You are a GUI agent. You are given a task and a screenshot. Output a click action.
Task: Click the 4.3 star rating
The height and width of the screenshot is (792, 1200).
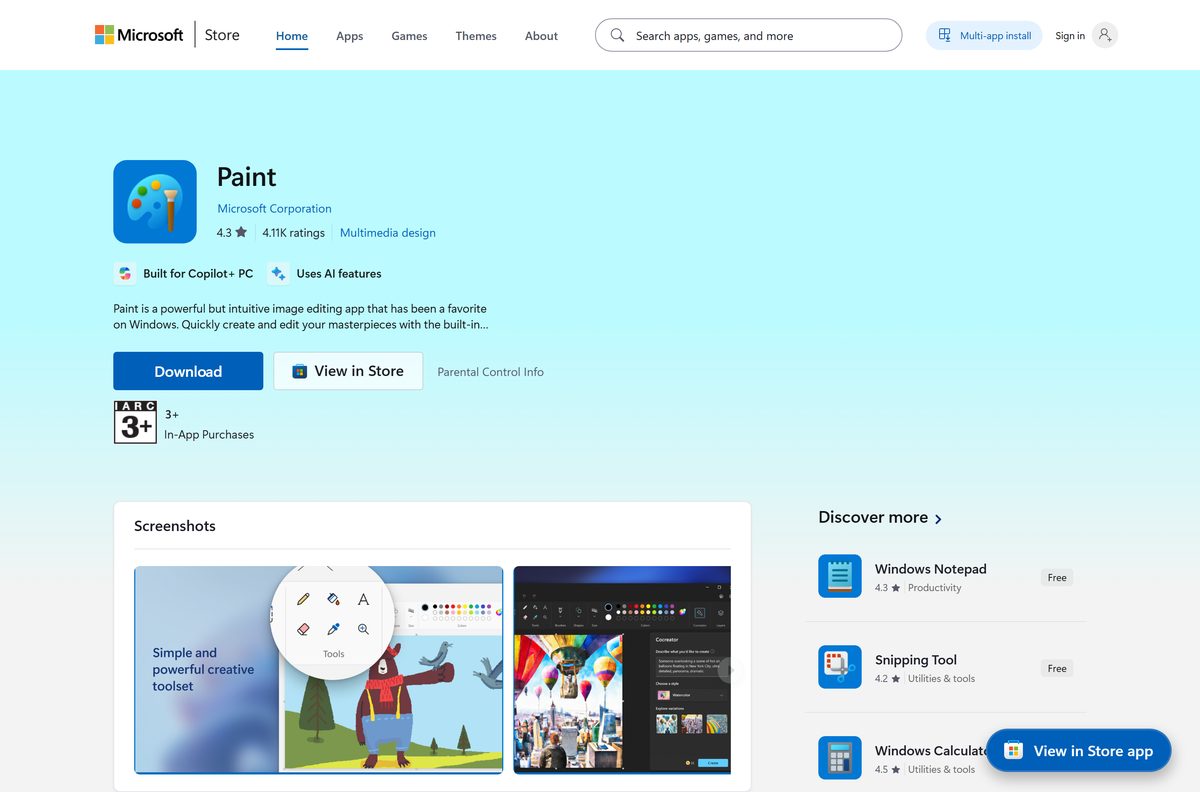(x=231, y=232)
